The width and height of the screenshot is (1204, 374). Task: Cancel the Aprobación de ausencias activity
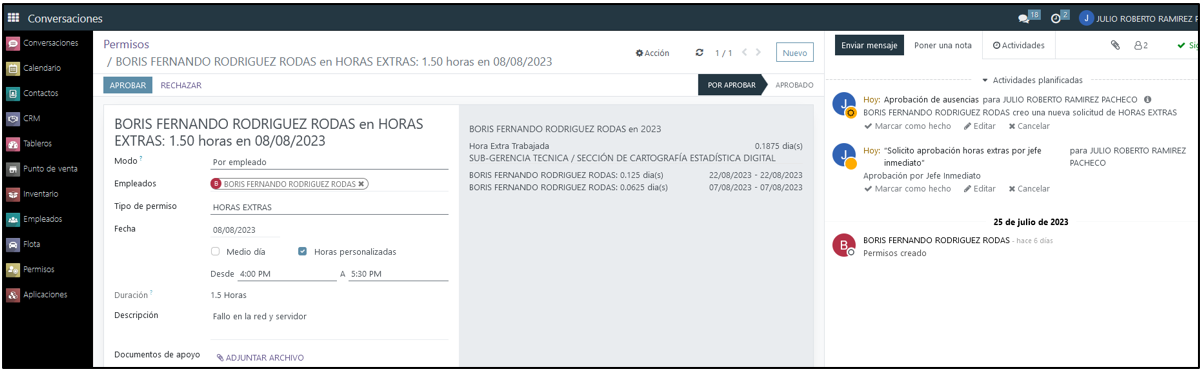click(x=1029, y=126)
